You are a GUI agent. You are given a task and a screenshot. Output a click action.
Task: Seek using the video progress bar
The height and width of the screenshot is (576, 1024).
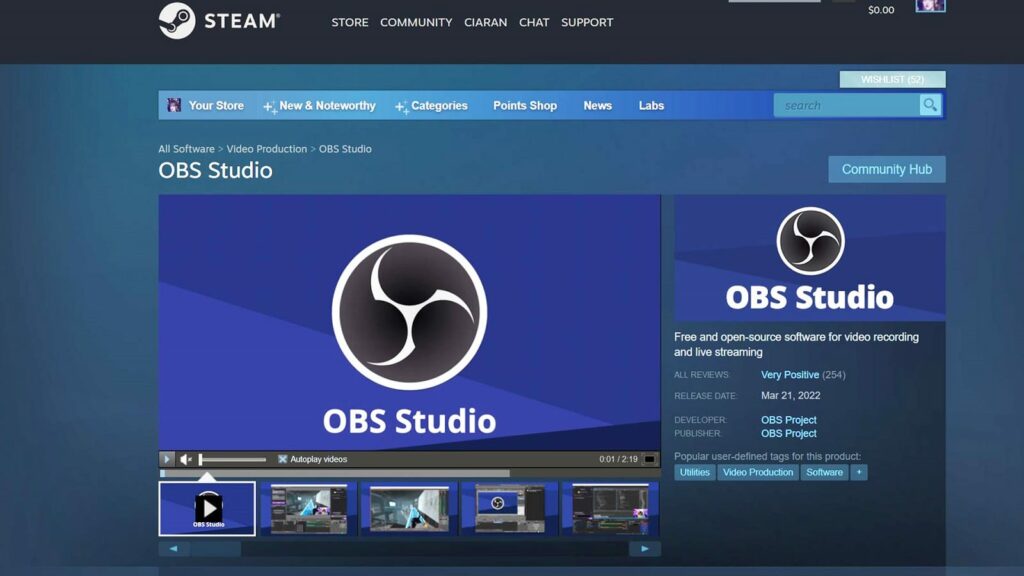409,473
